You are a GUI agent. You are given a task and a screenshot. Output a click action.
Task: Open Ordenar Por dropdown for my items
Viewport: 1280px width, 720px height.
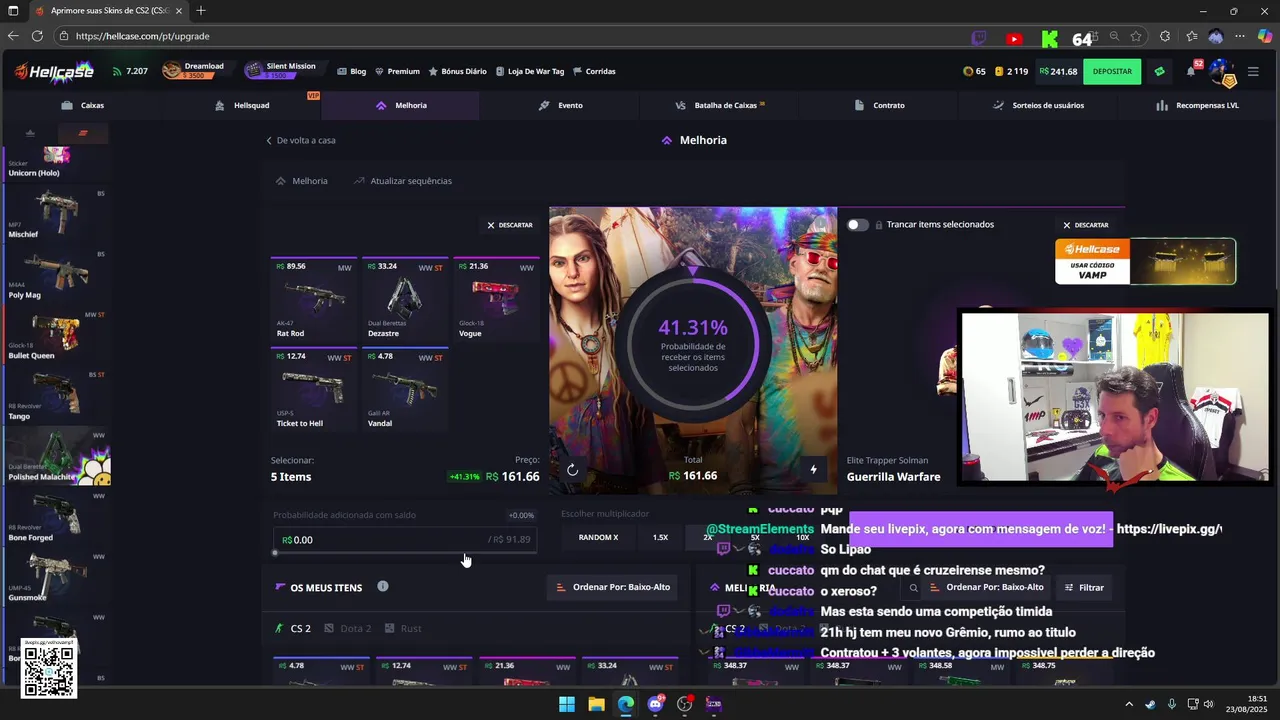point(613,587)
